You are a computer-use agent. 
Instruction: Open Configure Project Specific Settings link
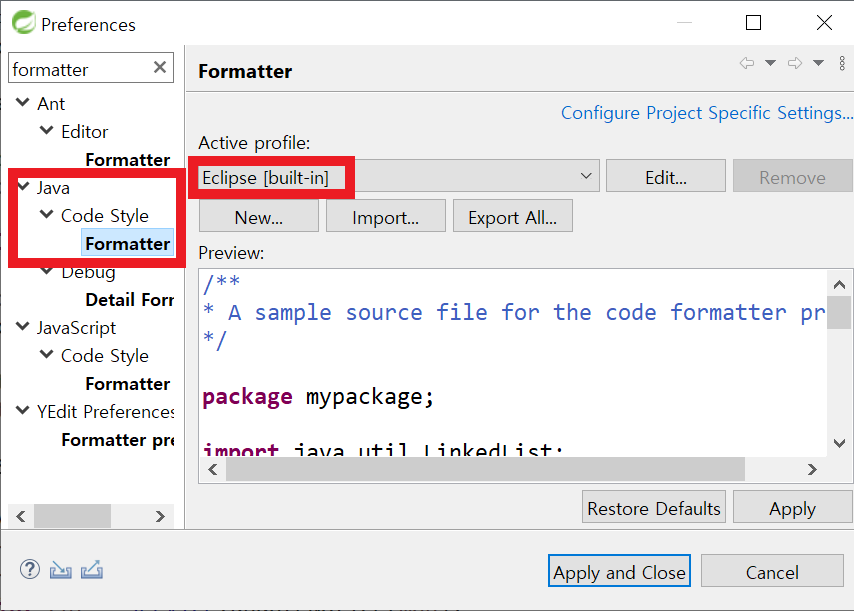pyautogui.click(x=707, y=113)
